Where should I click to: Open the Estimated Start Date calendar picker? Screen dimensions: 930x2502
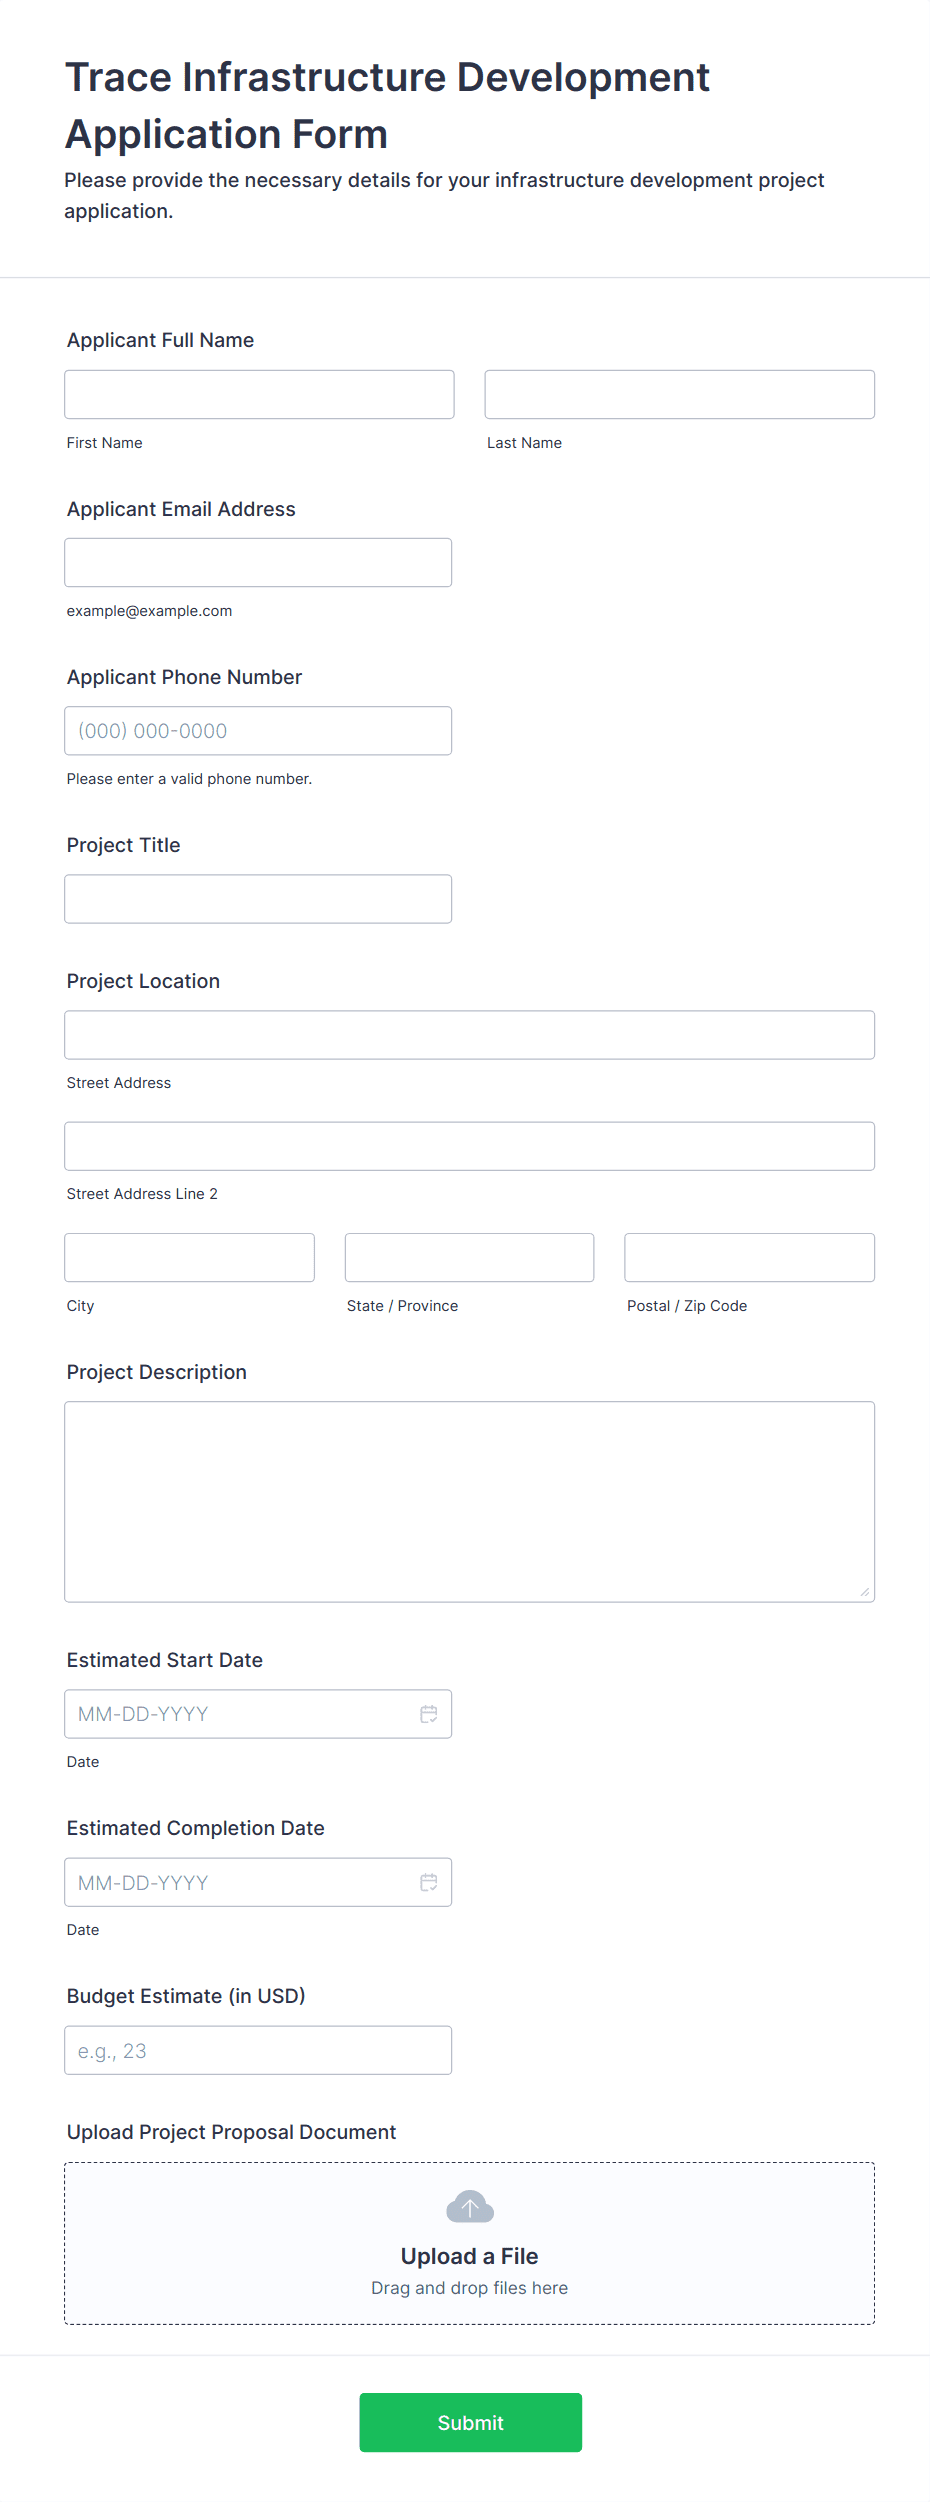click(429, 1713)
